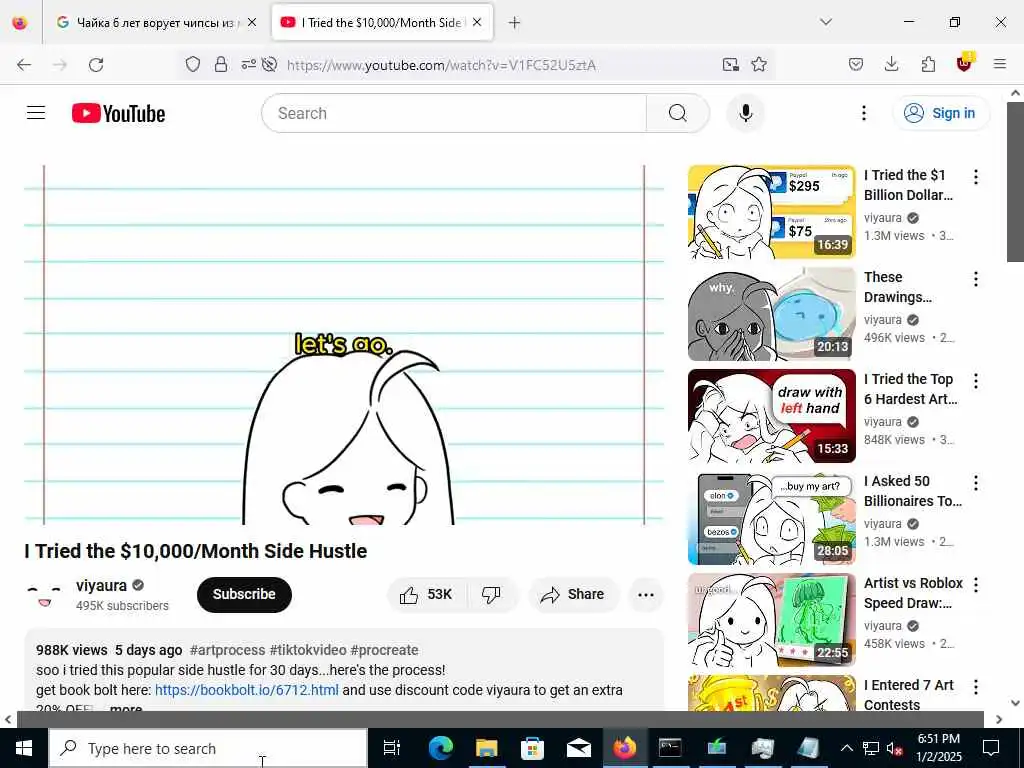This screenshot has height=768, width=1024.
Task: Go to the YouTube home logo
Action: (x=118, y=113)
